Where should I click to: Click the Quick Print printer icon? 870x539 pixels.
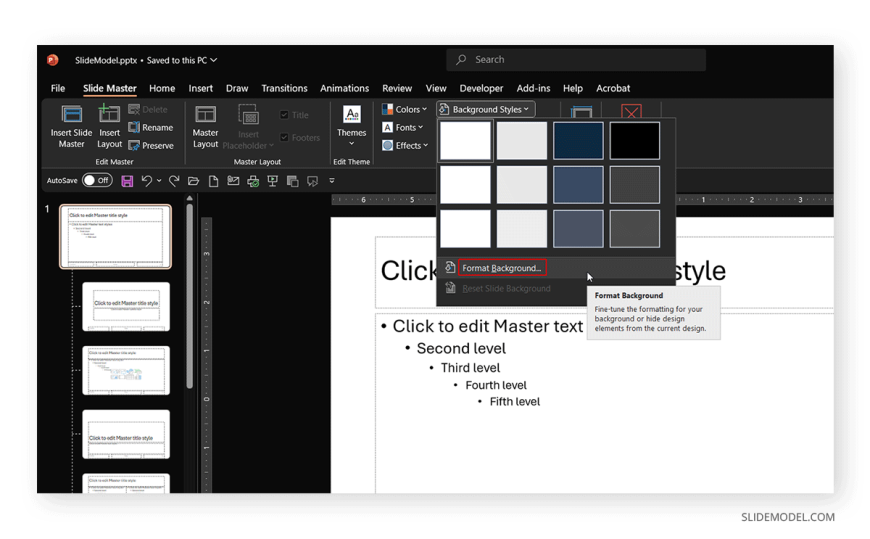pos(253,181)
